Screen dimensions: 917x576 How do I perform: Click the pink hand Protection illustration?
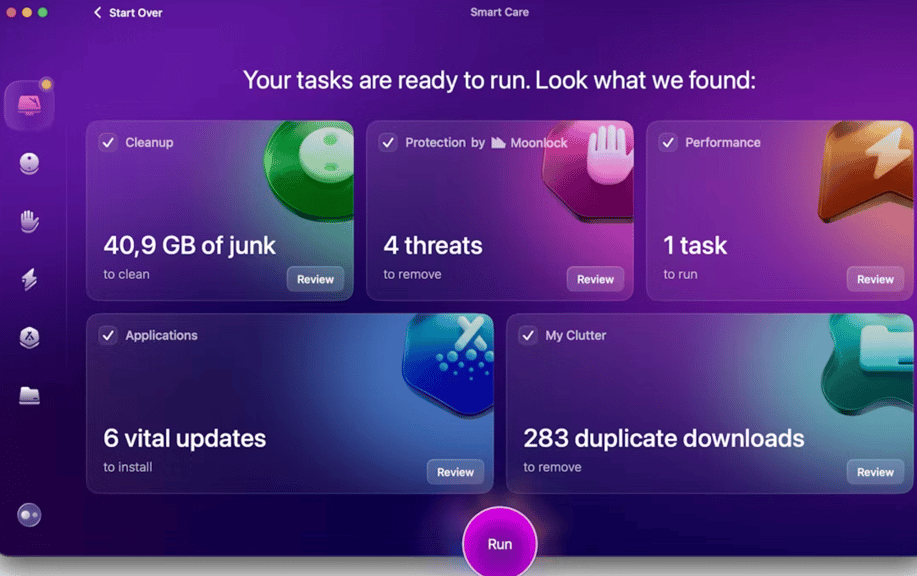[589, 170]
